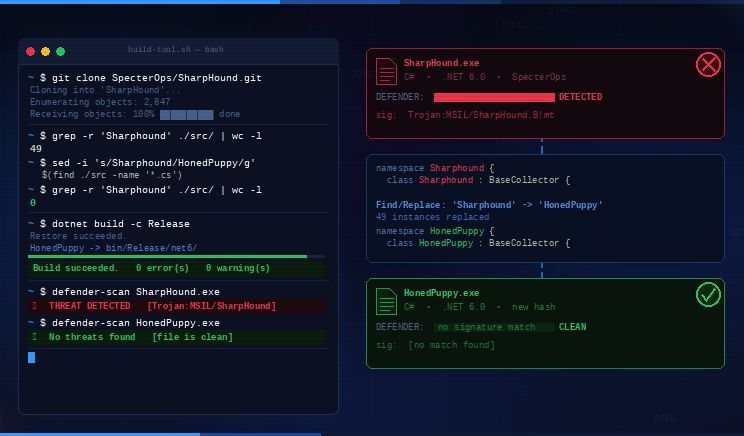Click the red 'THREAT DETECTED' result line

pyautogui.click(x=177, y=306)
